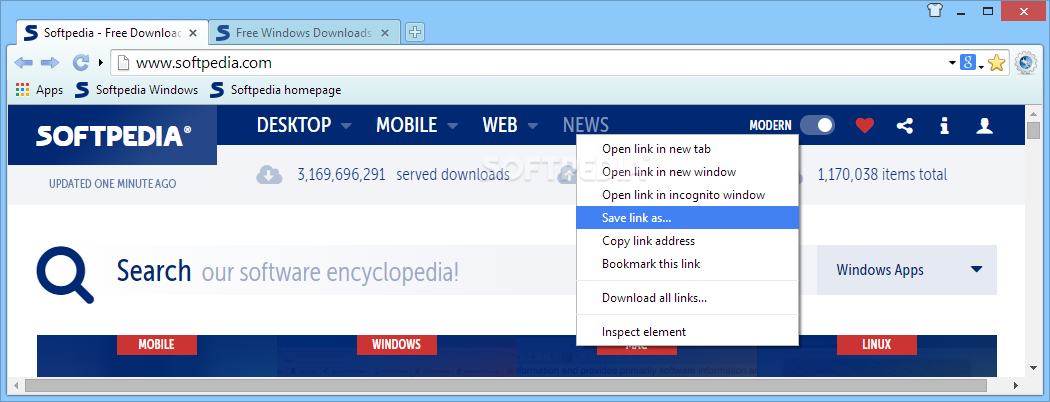Go forward with the forward arrow
The height and width of the screenshot is (402, 1050).
(50, 63)
